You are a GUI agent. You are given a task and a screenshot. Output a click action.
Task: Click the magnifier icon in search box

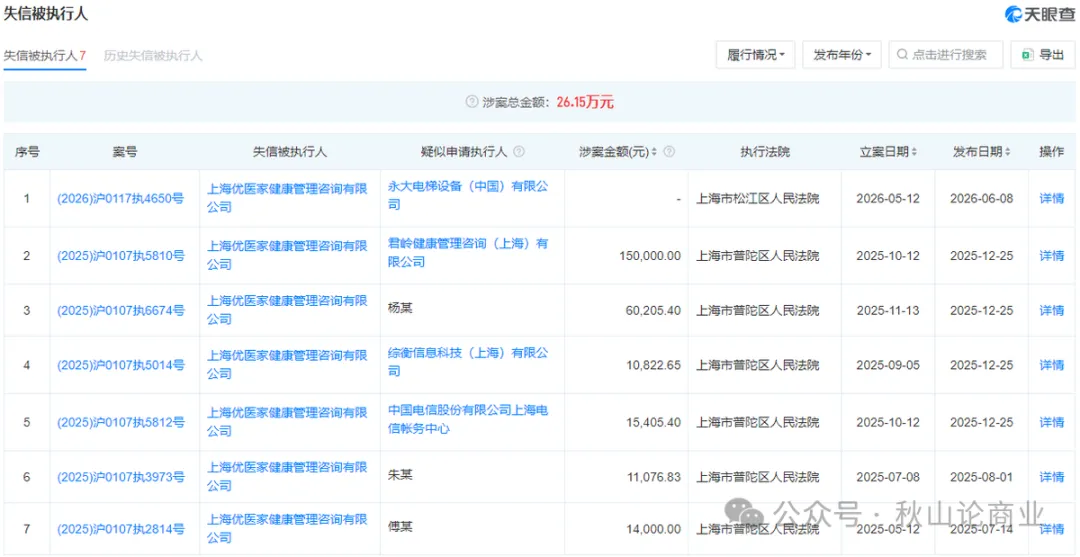click(x=902, y=55)
